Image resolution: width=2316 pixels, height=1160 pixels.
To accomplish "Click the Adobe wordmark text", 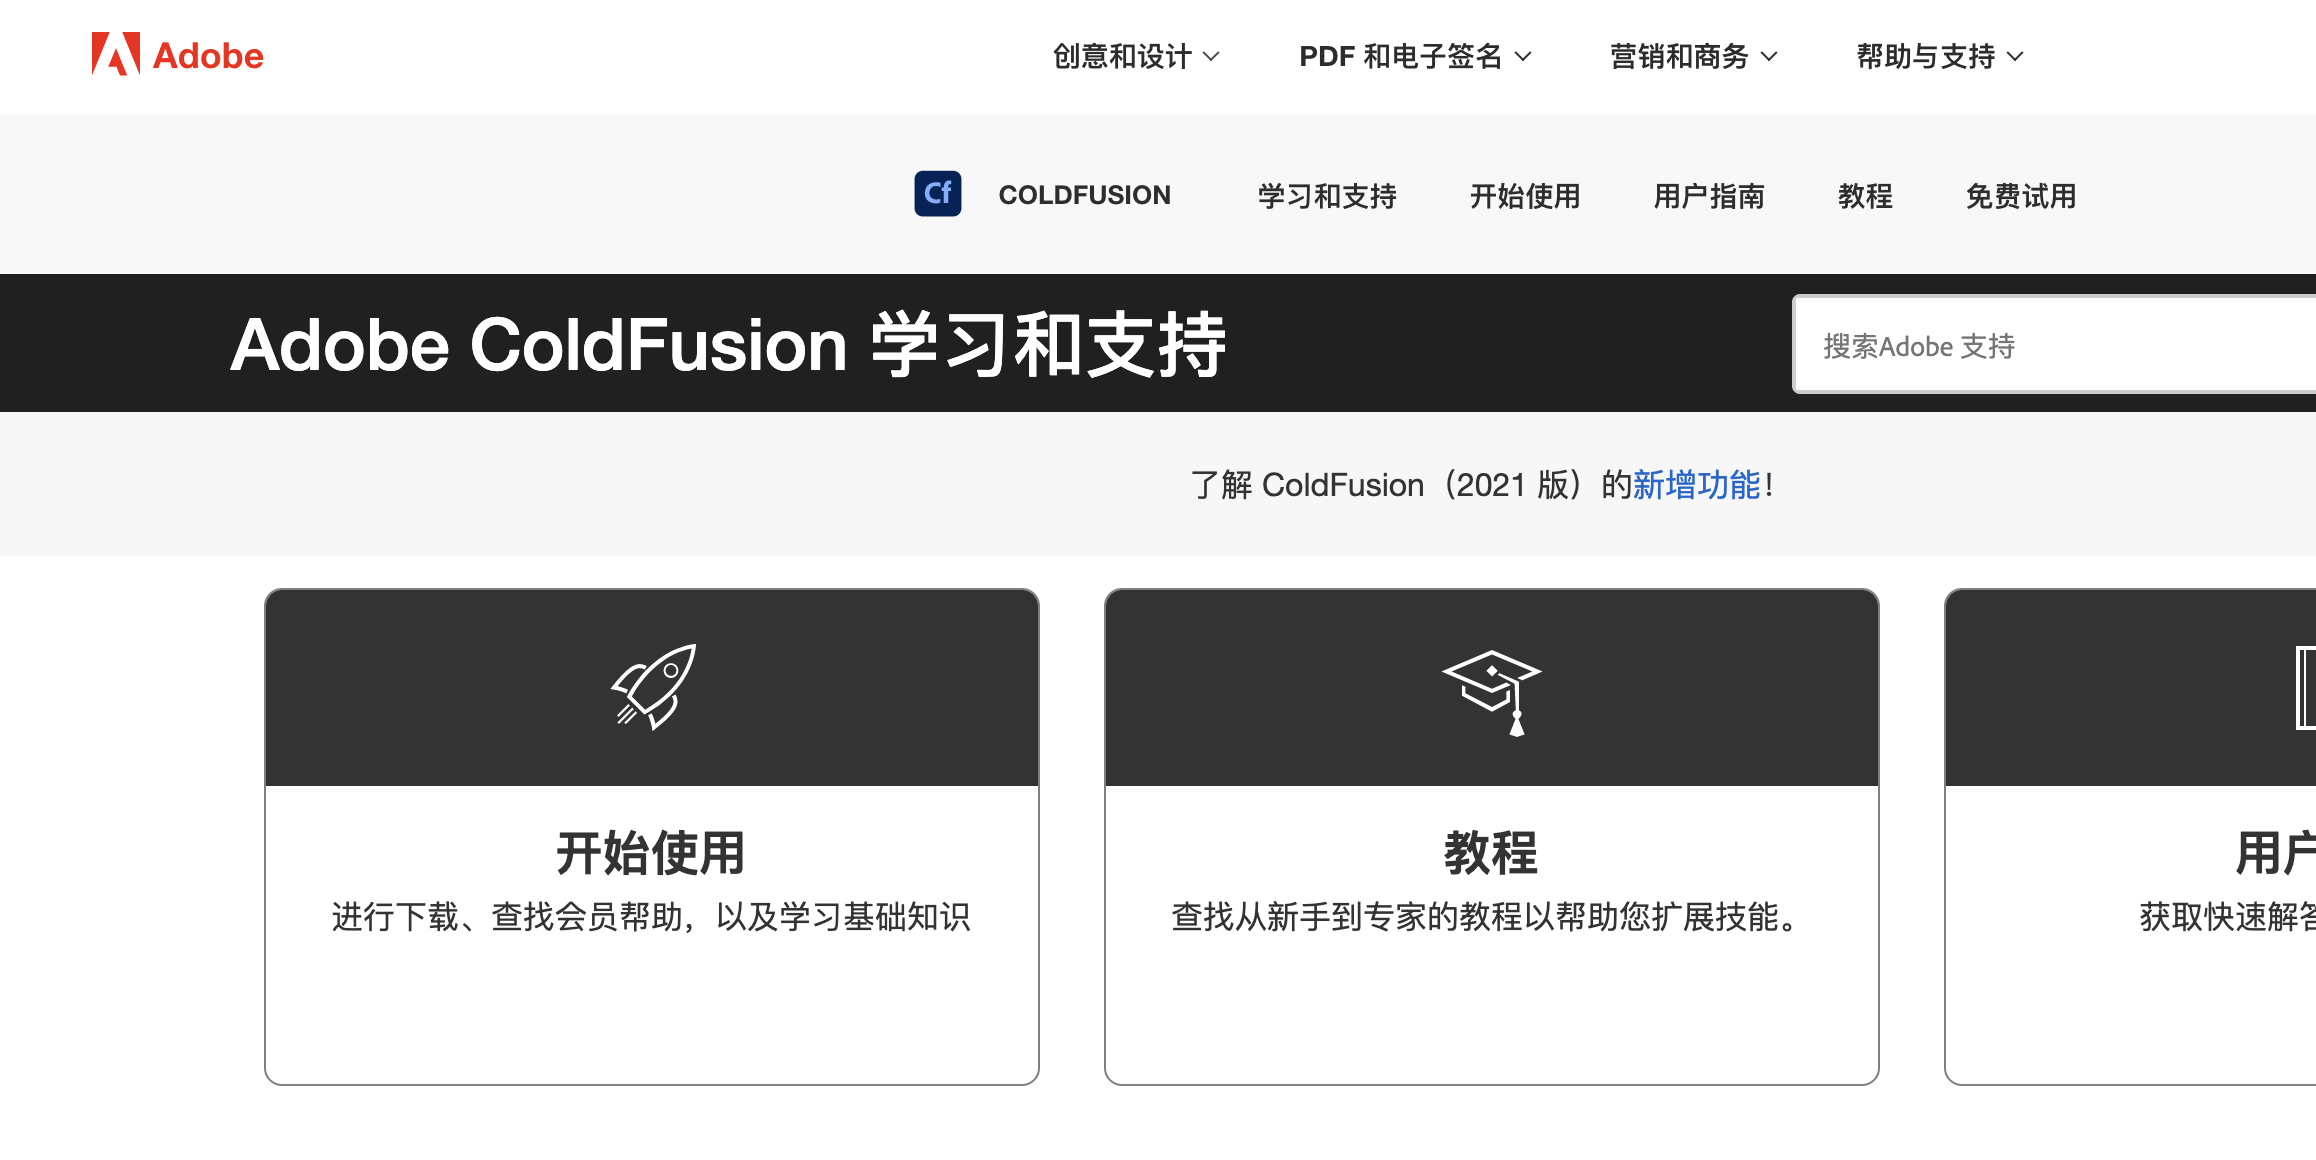I will pyautogui.click(x=208, y=56).
